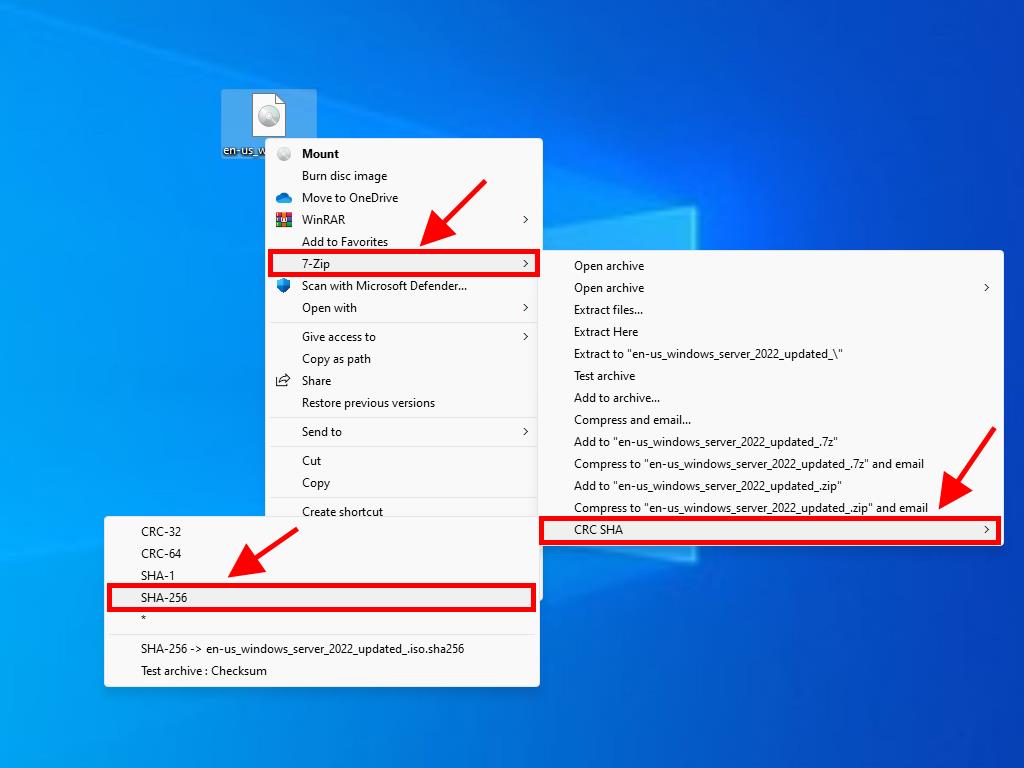Image resolution: width=1024 pixels, height=768 pixels.
Task: Open the 7-Zip submenu
Action: pos(404,264)
